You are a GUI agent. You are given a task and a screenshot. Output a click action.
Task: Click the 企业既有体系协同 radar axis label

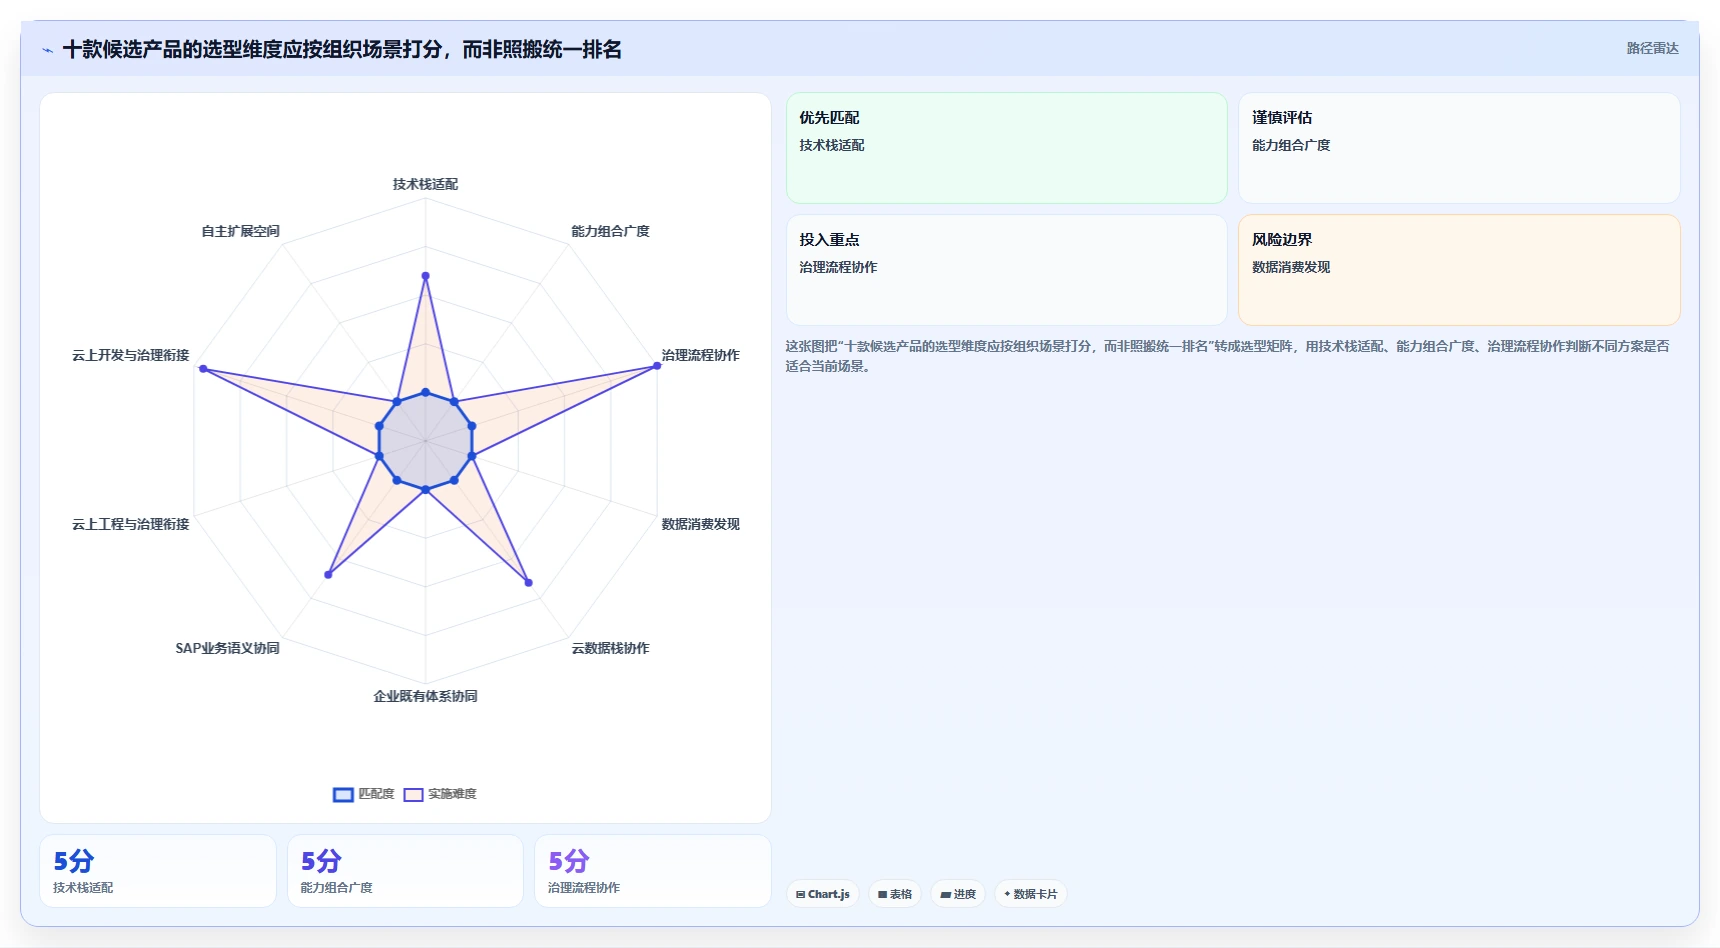tap(425, 696)
